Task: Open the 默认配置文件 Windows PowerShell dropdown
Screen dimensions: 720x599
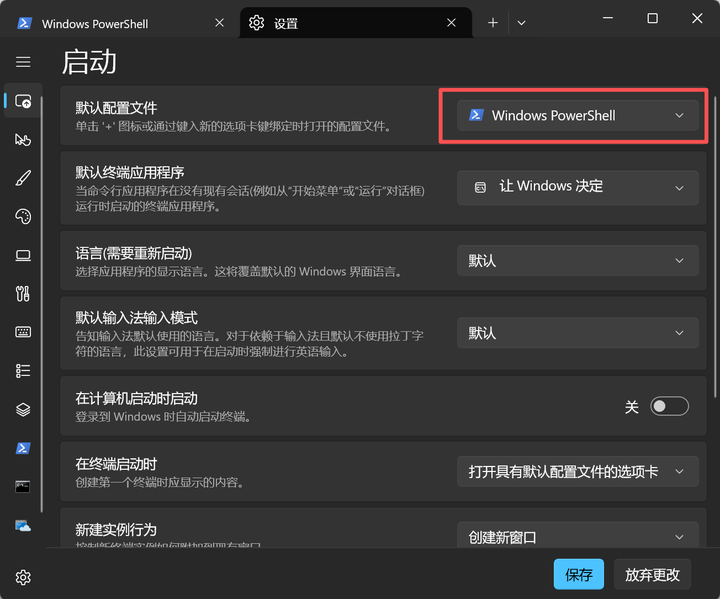Action: 578,116
